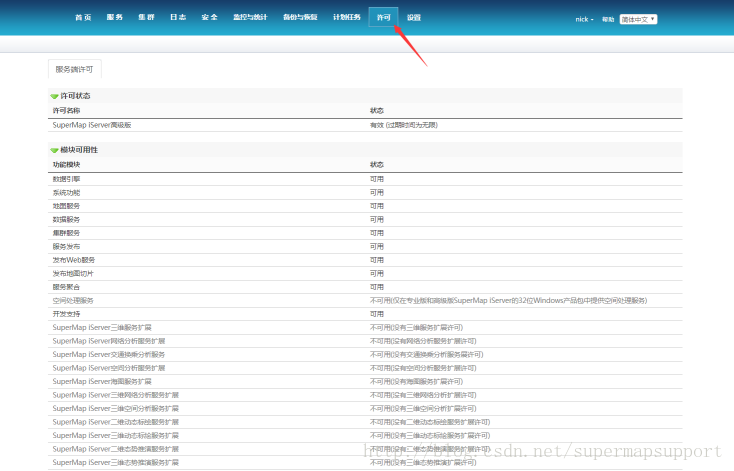Click the SuperMap iServer高级版 license name
The height and width of the screenshot is (471, 734).
pos(92,125)
